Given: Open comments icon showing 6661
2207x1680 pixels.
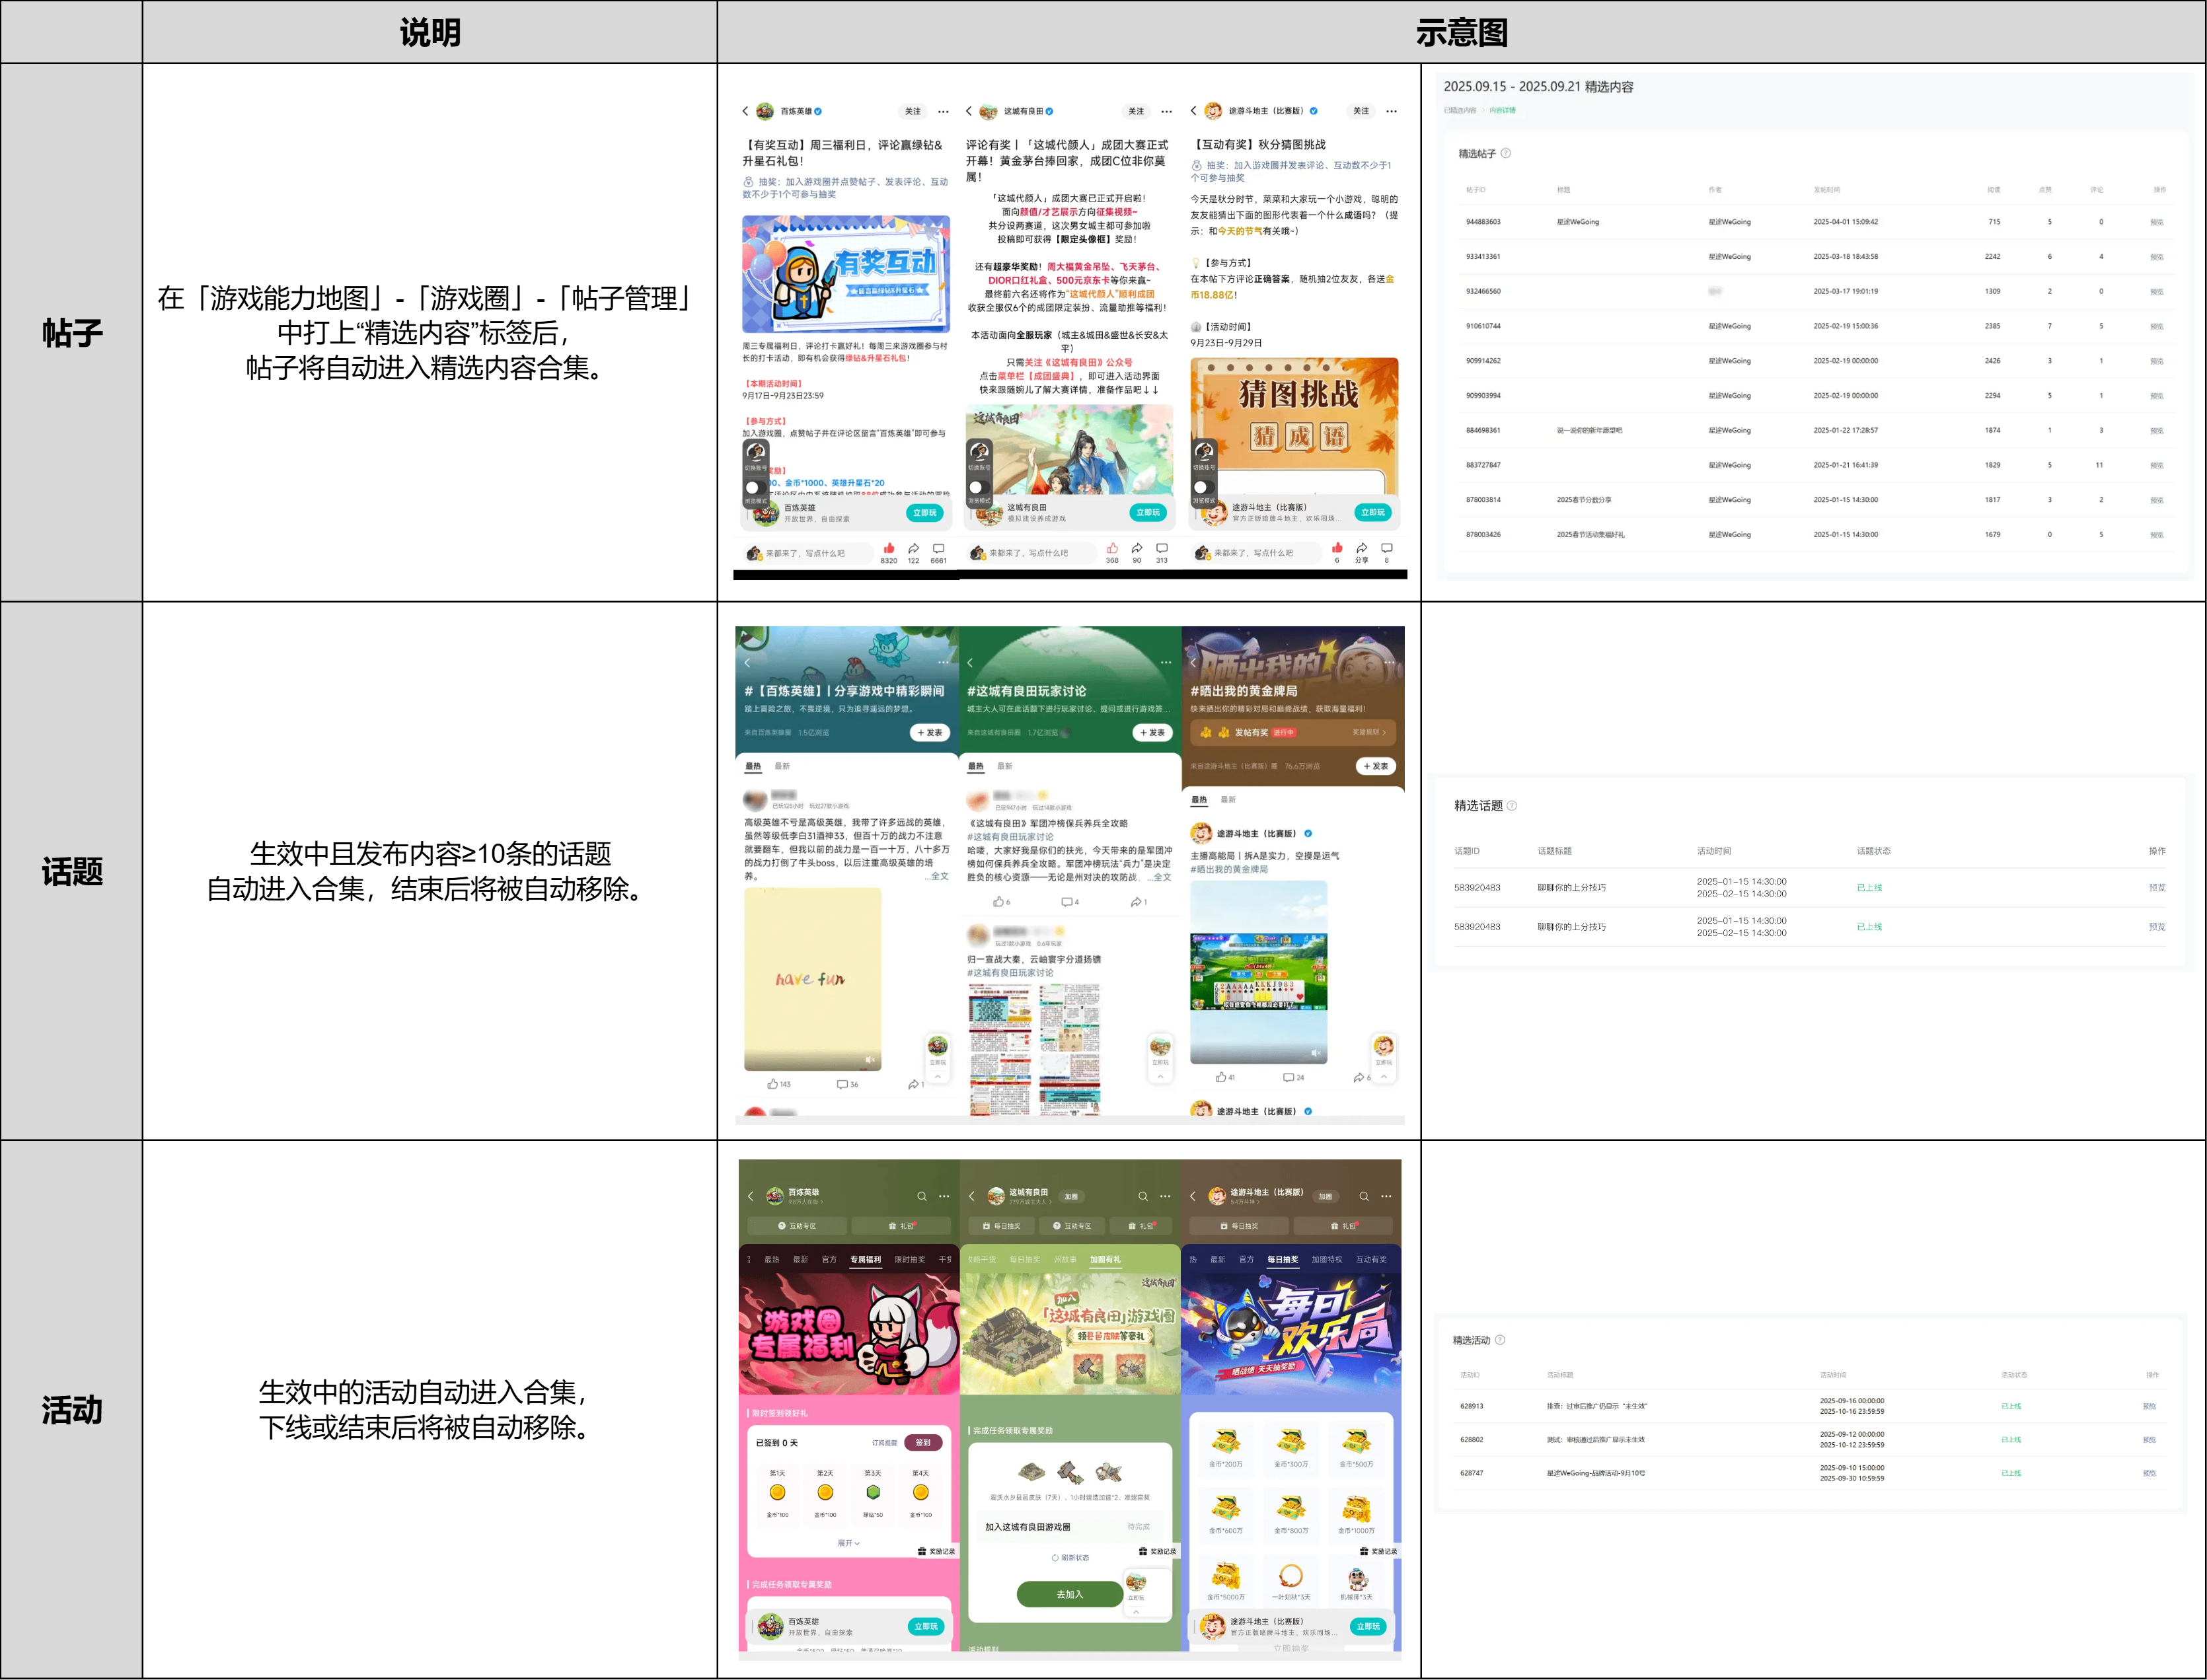Looking at the screenshot, I should (938, 548).
